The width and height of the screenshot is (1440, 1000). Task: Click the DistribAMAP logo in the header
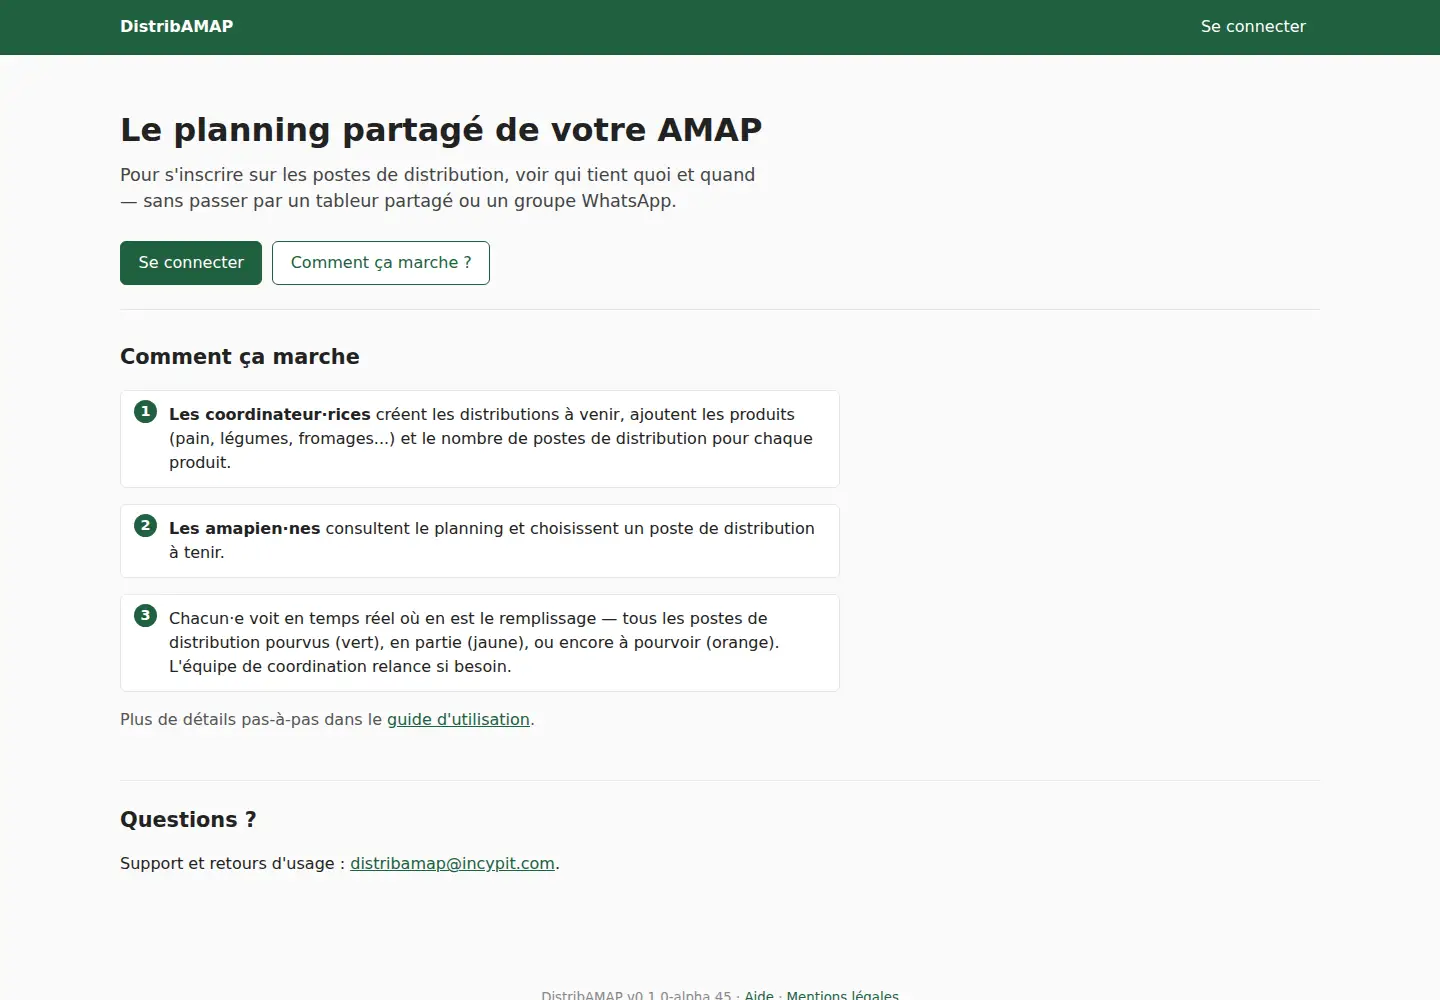pyautogui.click(x=176, y=27)
